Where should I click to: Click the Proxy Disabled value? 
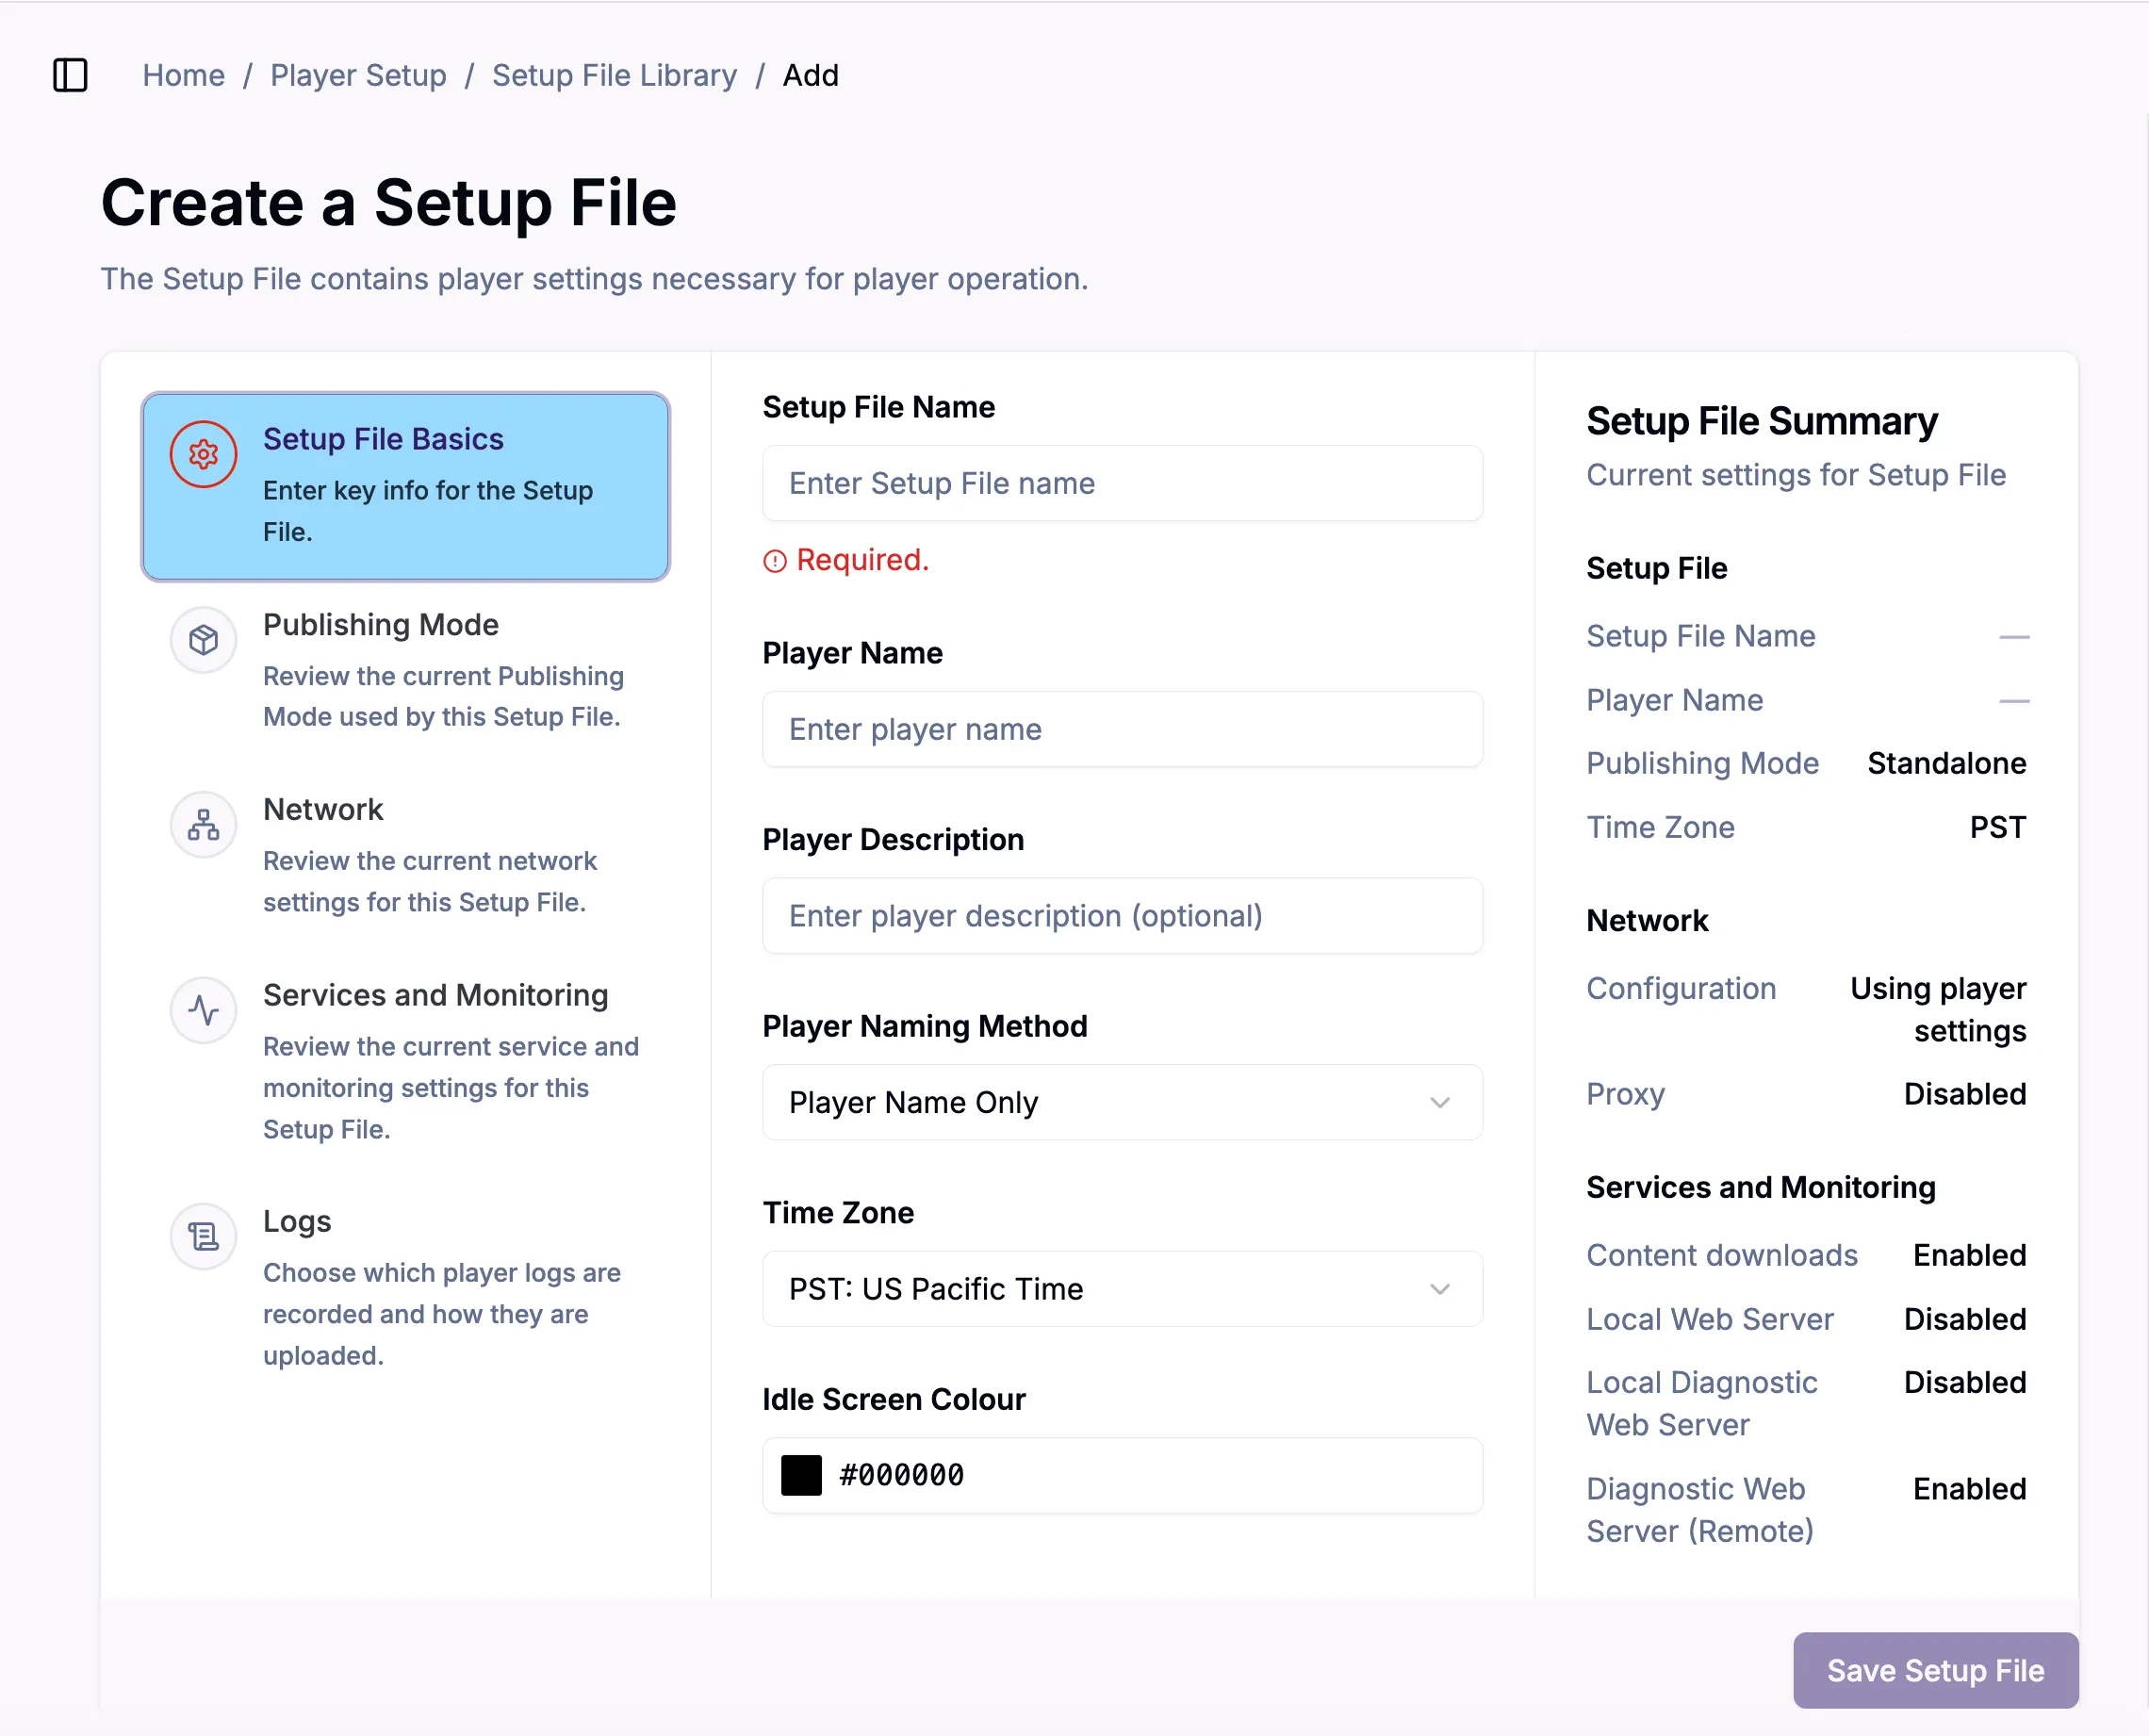[1964, 1094]
